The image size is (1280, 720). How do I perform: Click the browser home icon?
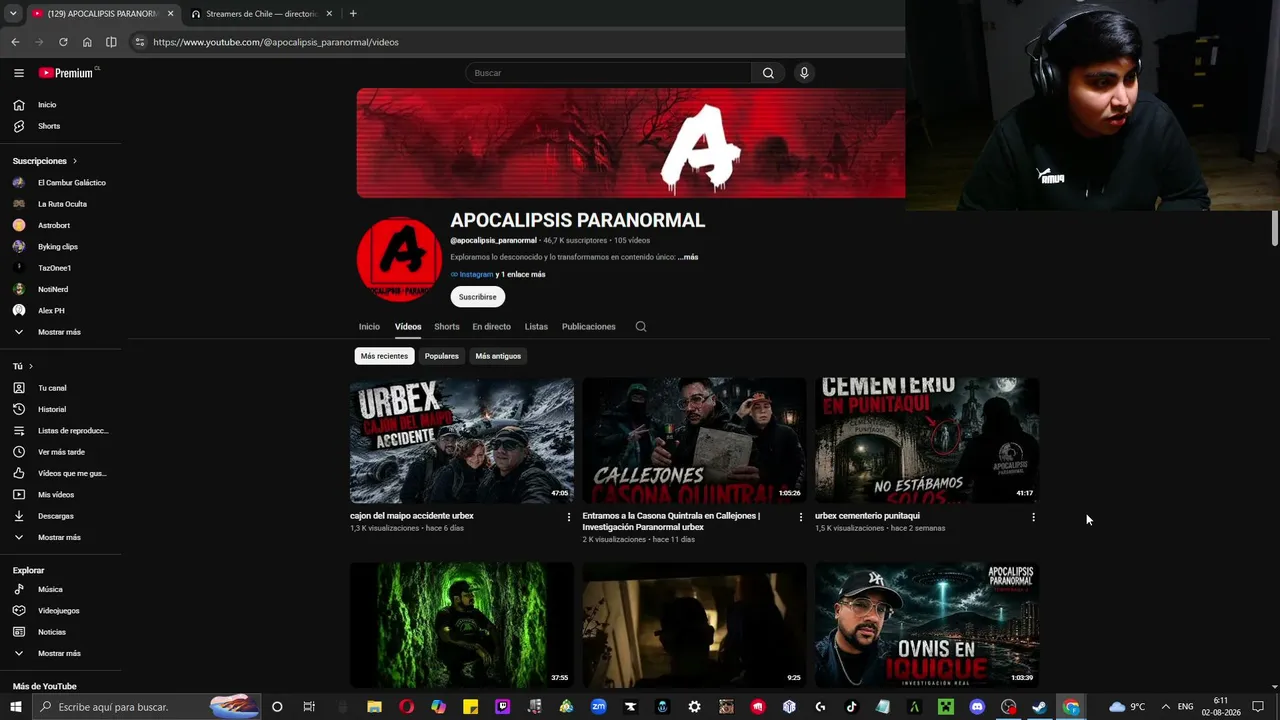(87, 42)
